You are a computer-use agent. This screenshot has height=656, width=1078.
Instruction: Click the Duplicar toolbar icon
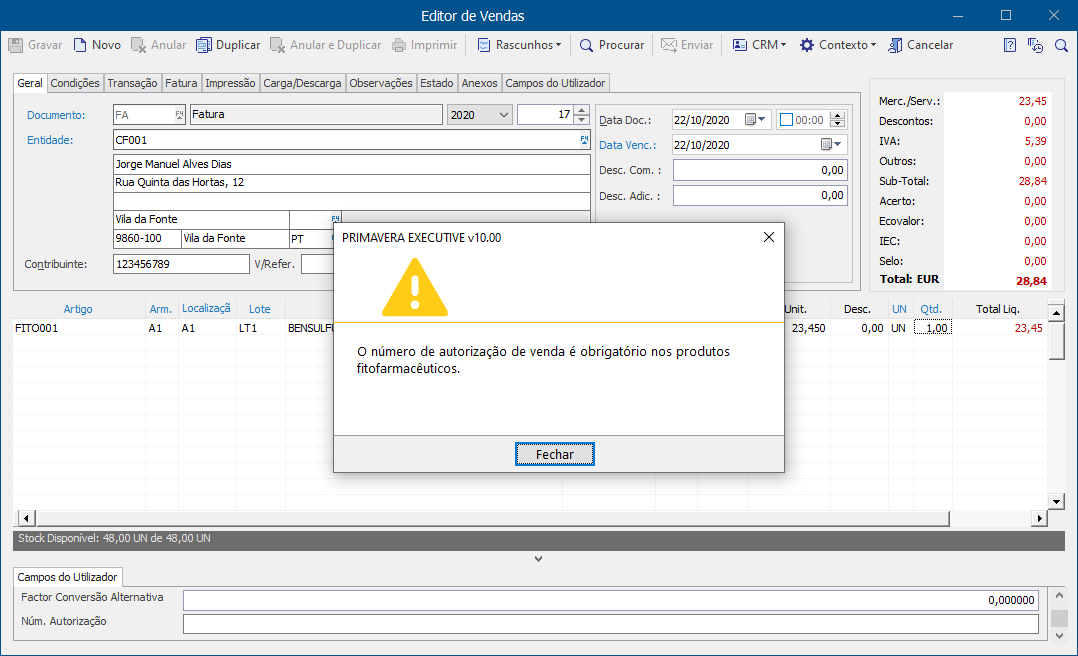click(x=204, y=45)
